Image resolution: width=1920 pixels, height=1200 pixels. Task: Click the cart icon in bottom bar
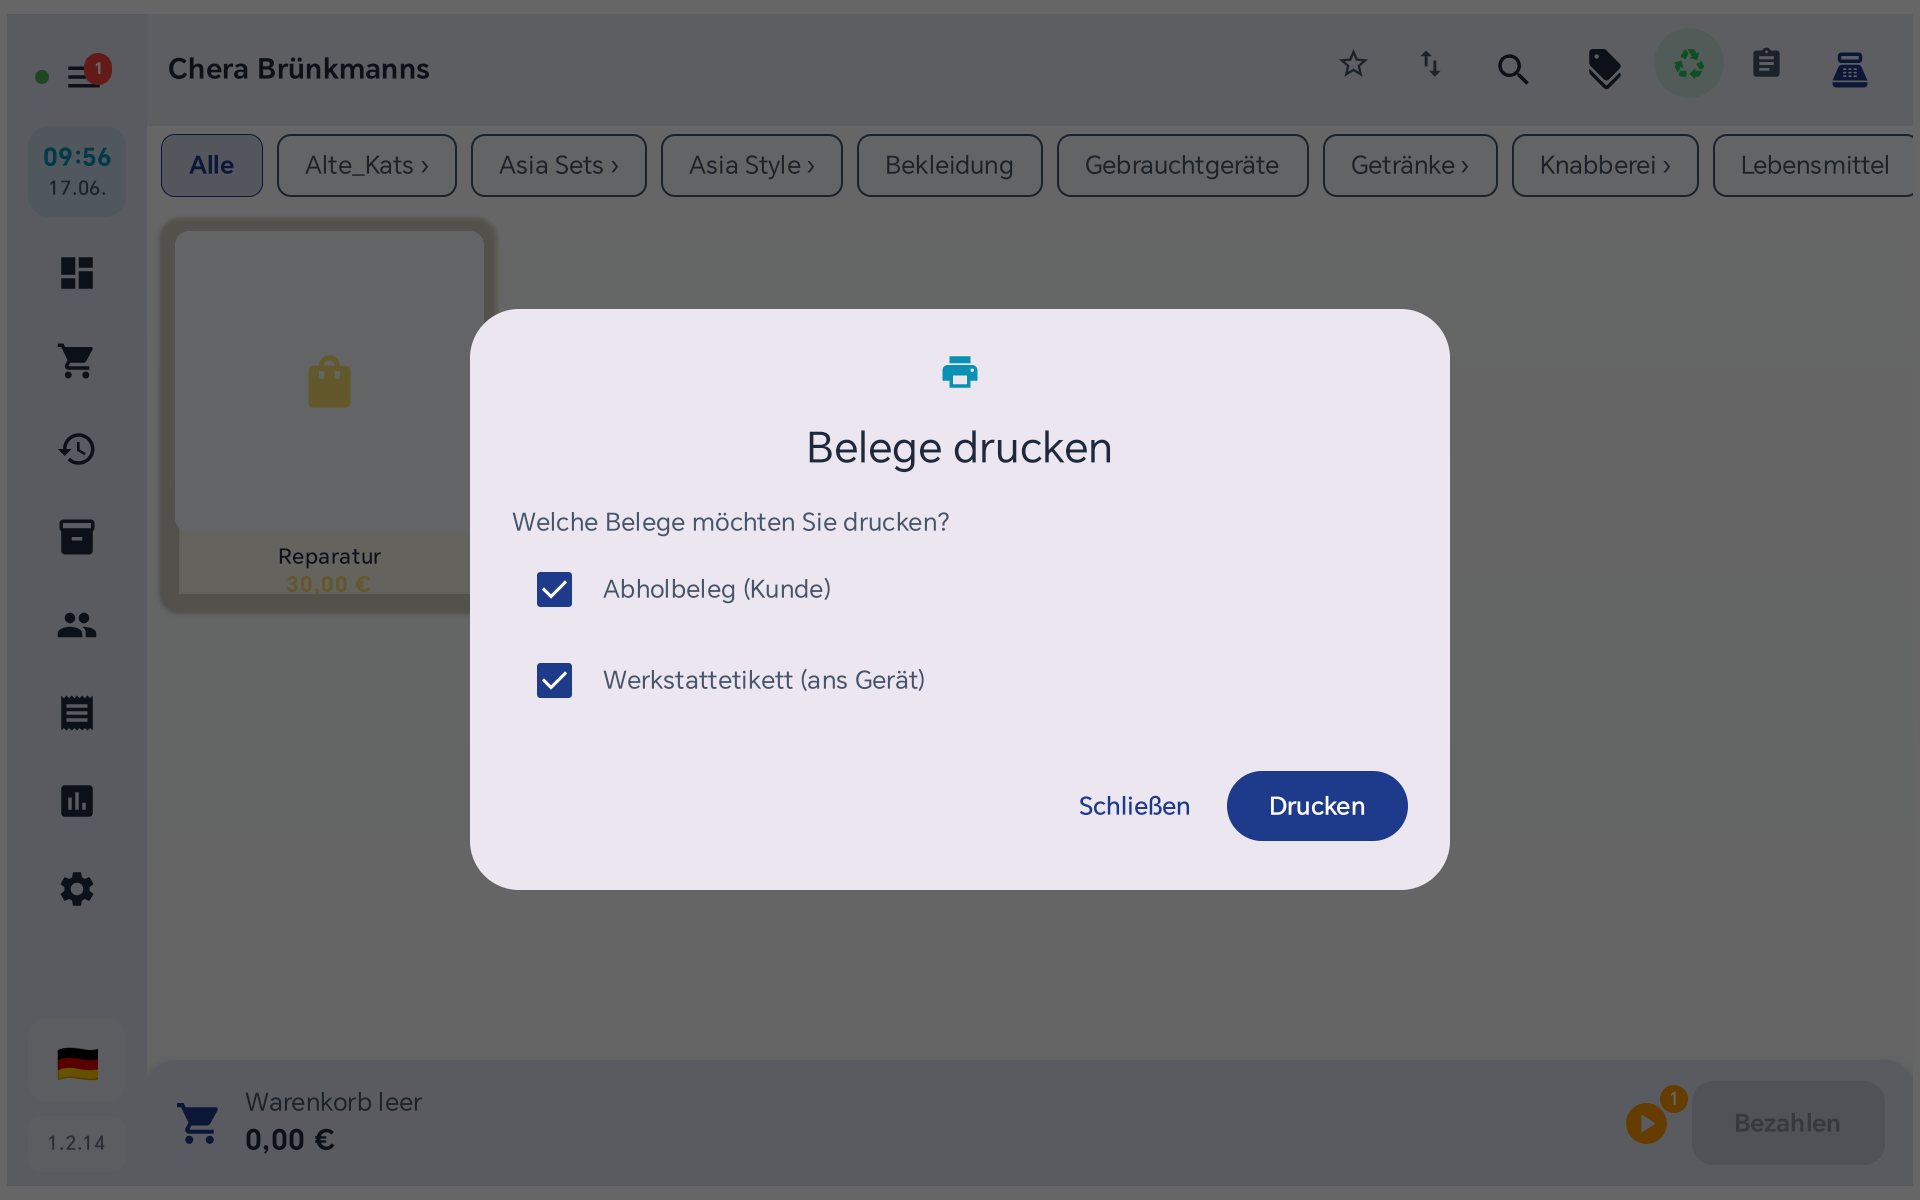[x=198, y=1123]
